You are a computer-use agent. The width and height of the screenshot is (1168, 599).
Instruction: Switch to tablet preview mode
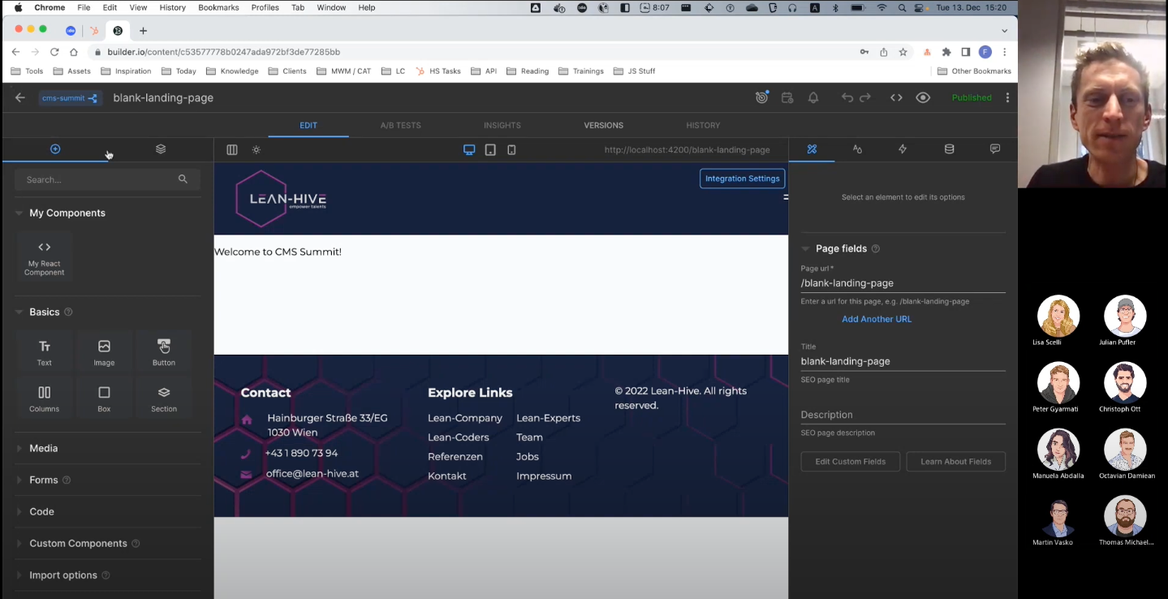coord(490,149)
